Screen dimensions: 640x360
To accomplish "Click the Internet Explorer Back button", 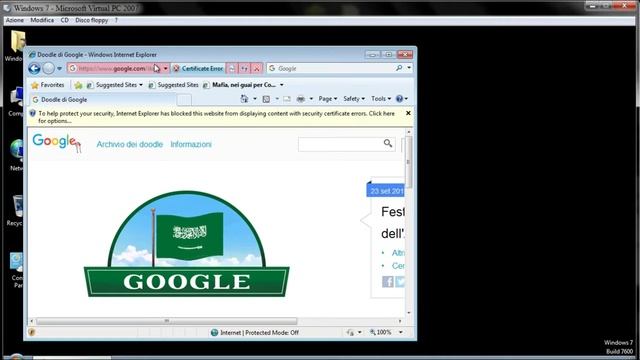I will 34,69.
